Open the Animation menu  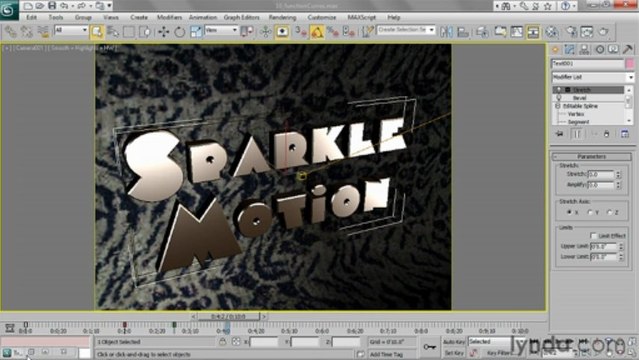pos(203,18)
